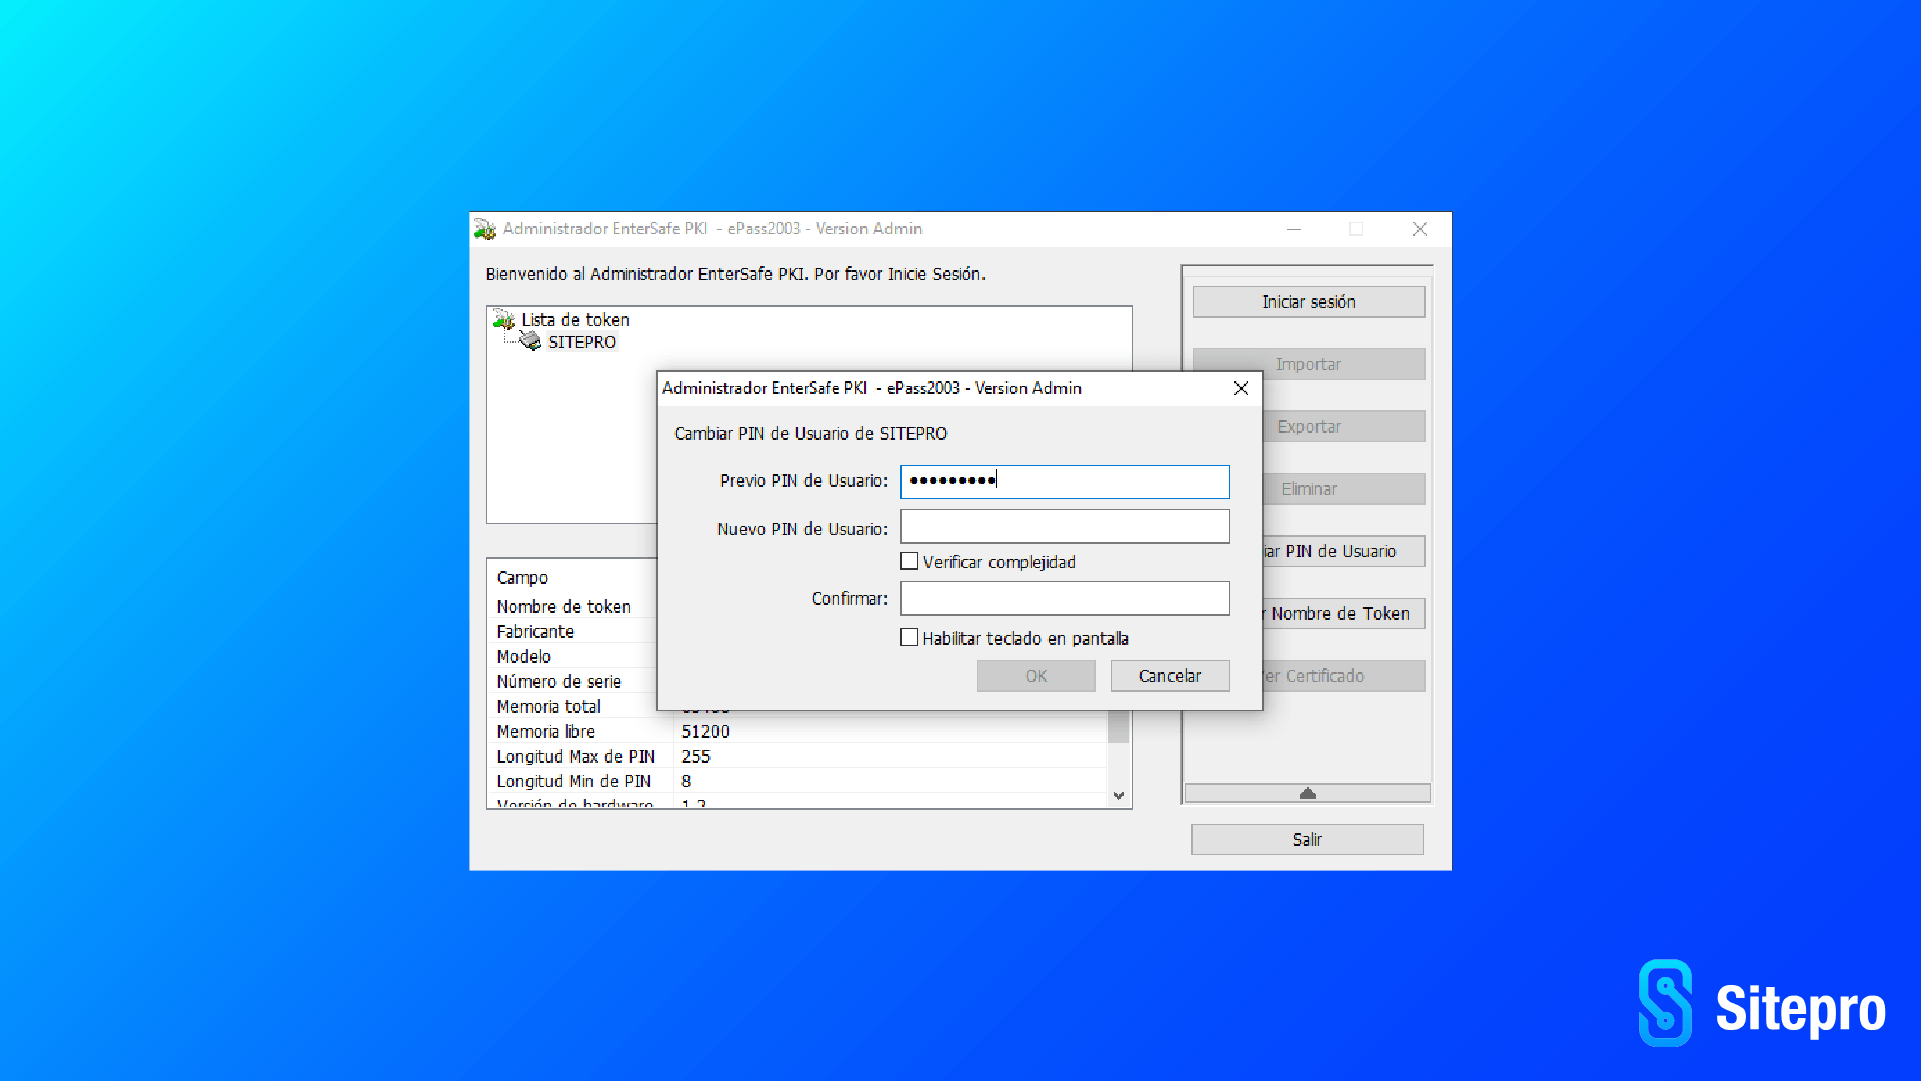Click the PIN de Usuario button

tap(1344, 551)
